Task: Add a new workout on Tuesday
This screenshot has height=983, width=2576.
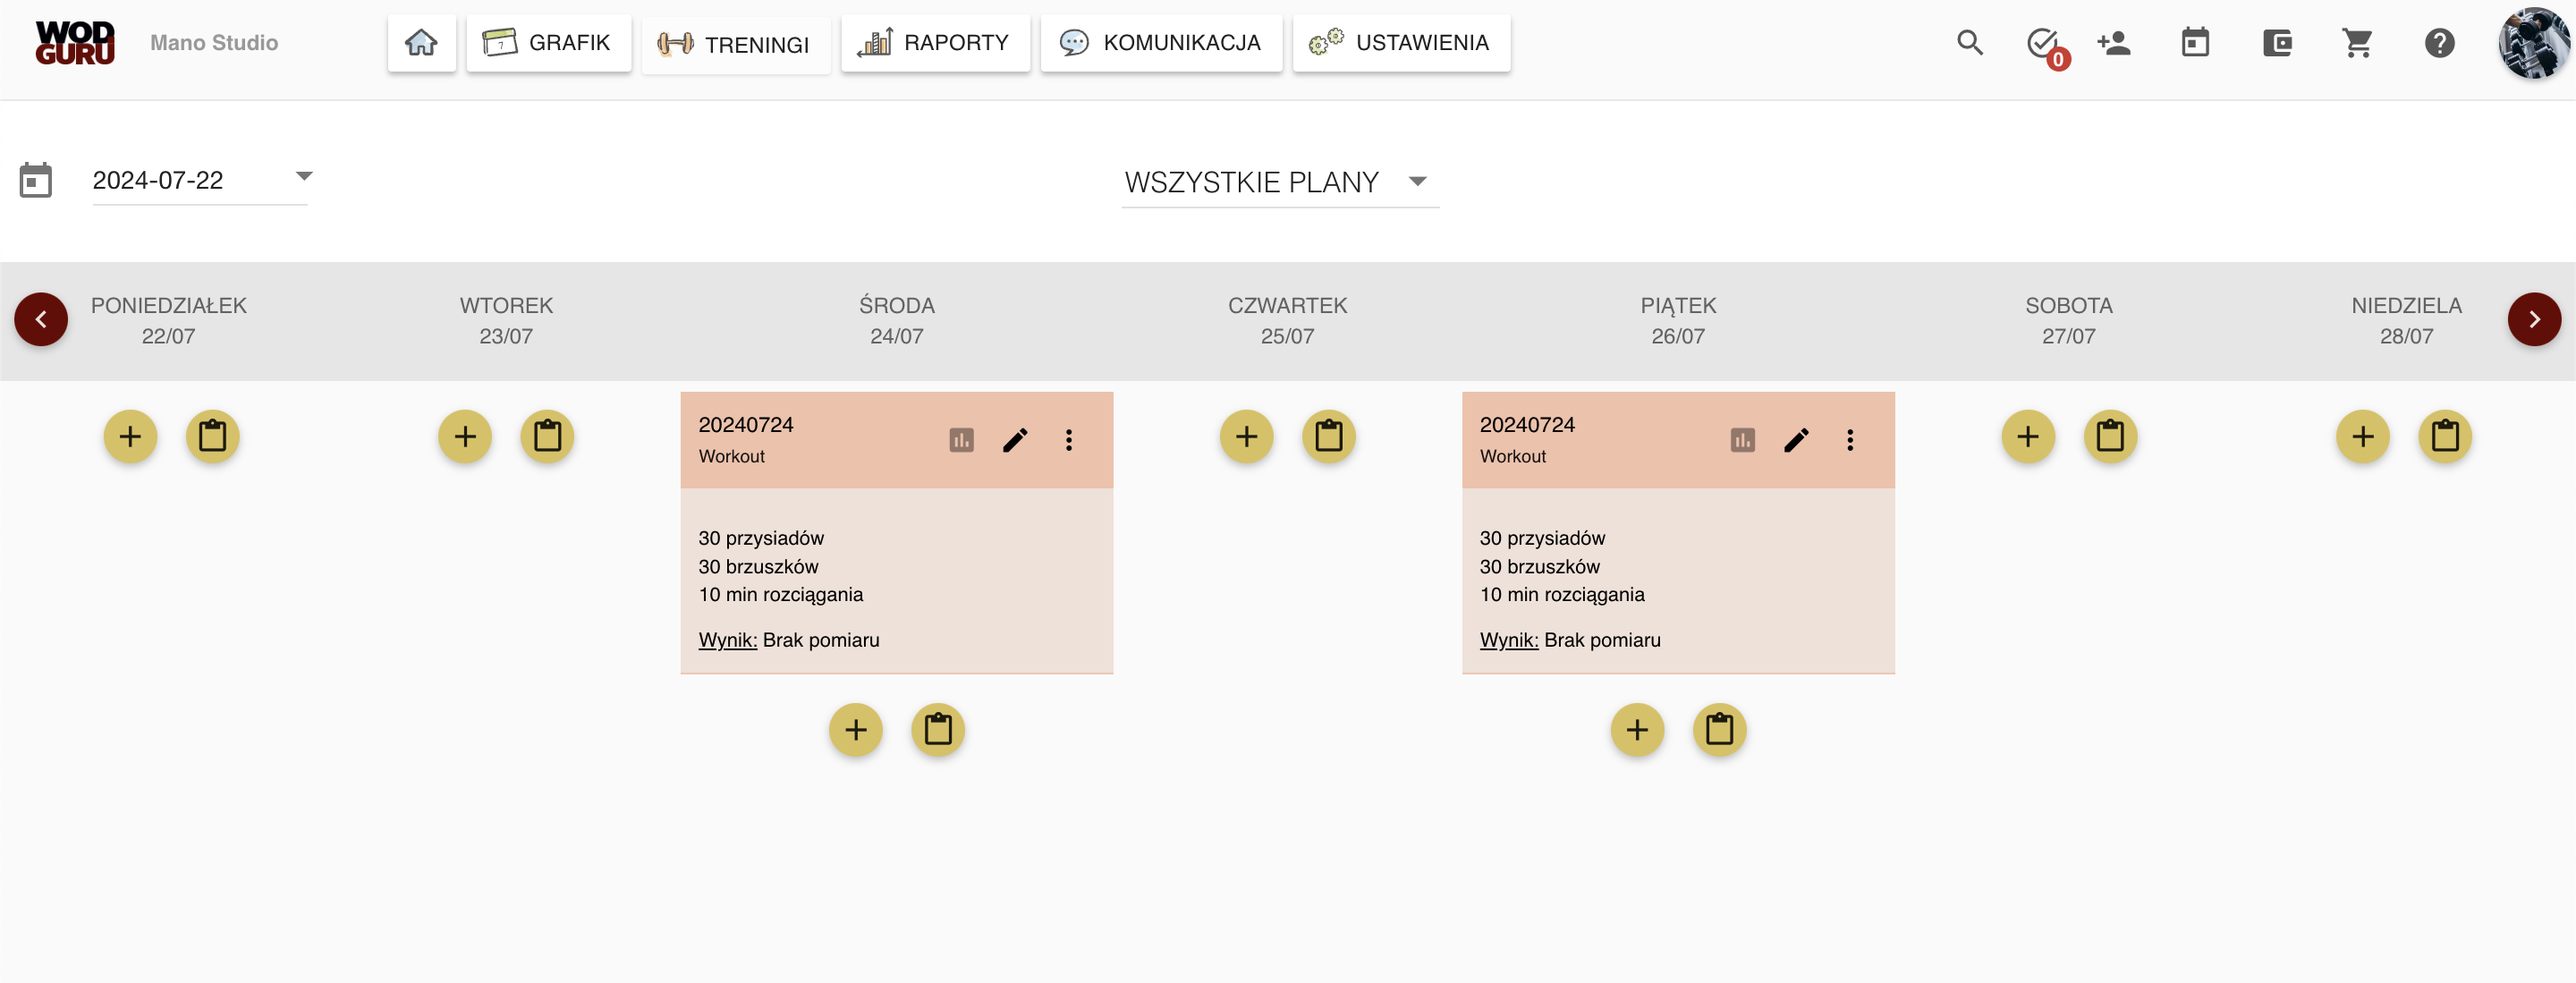Action: pos(465,436)
